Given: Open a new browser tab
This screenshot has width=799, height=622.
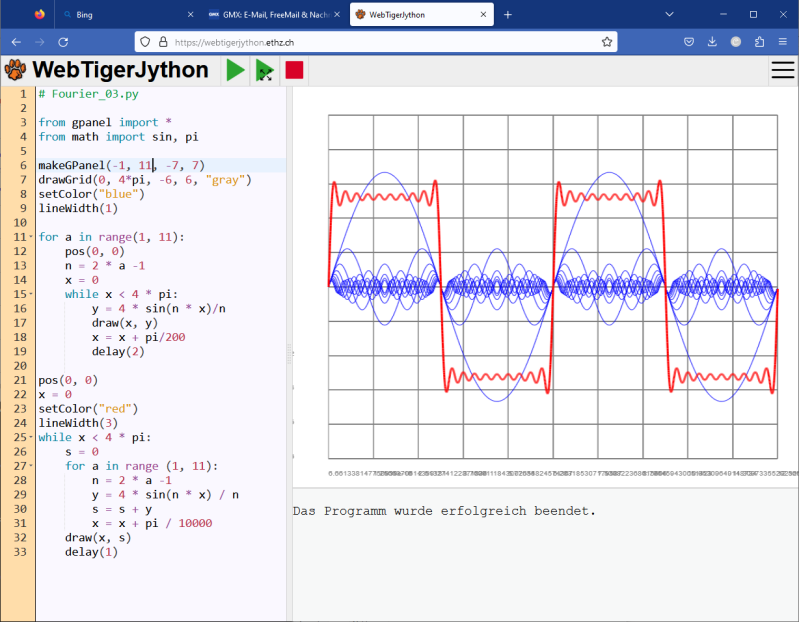Looking at the screenshot, I should tap(508, 15).
